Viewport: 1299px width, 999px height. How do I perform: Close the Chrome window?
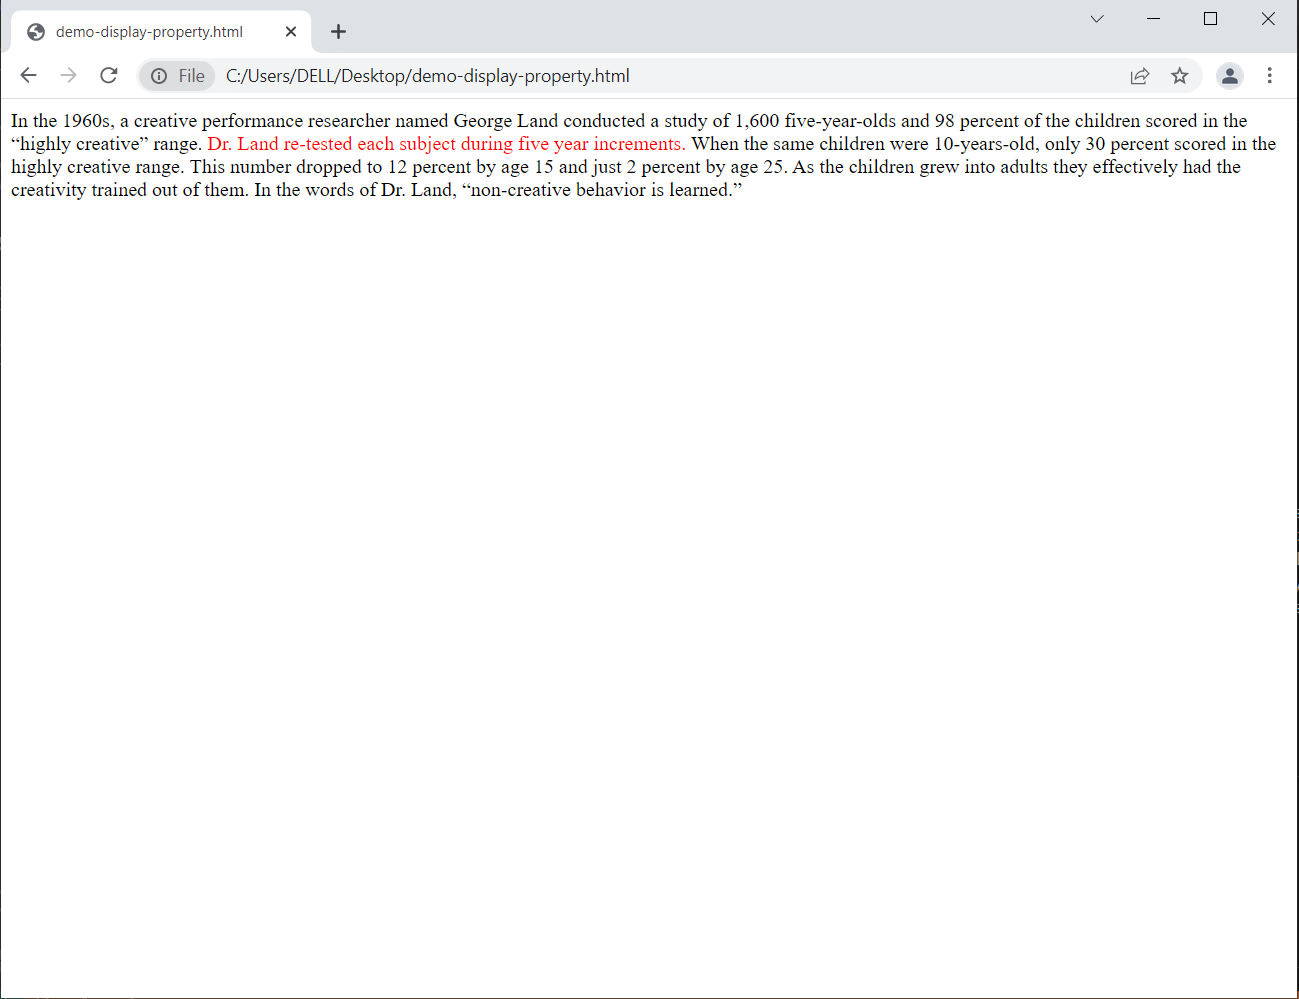coord(1267,19)
